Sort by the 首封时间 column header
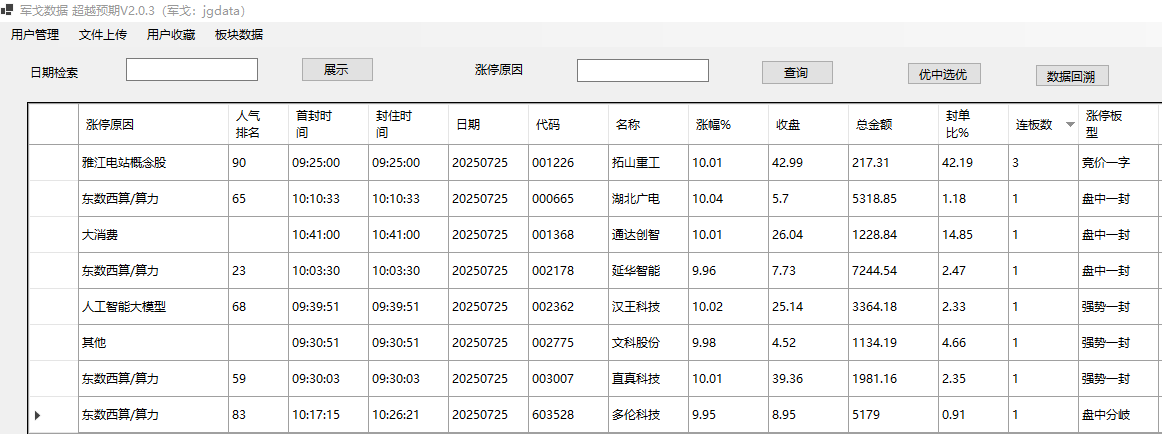Viewport: 1162px width, 434px height. coord(328,124)
